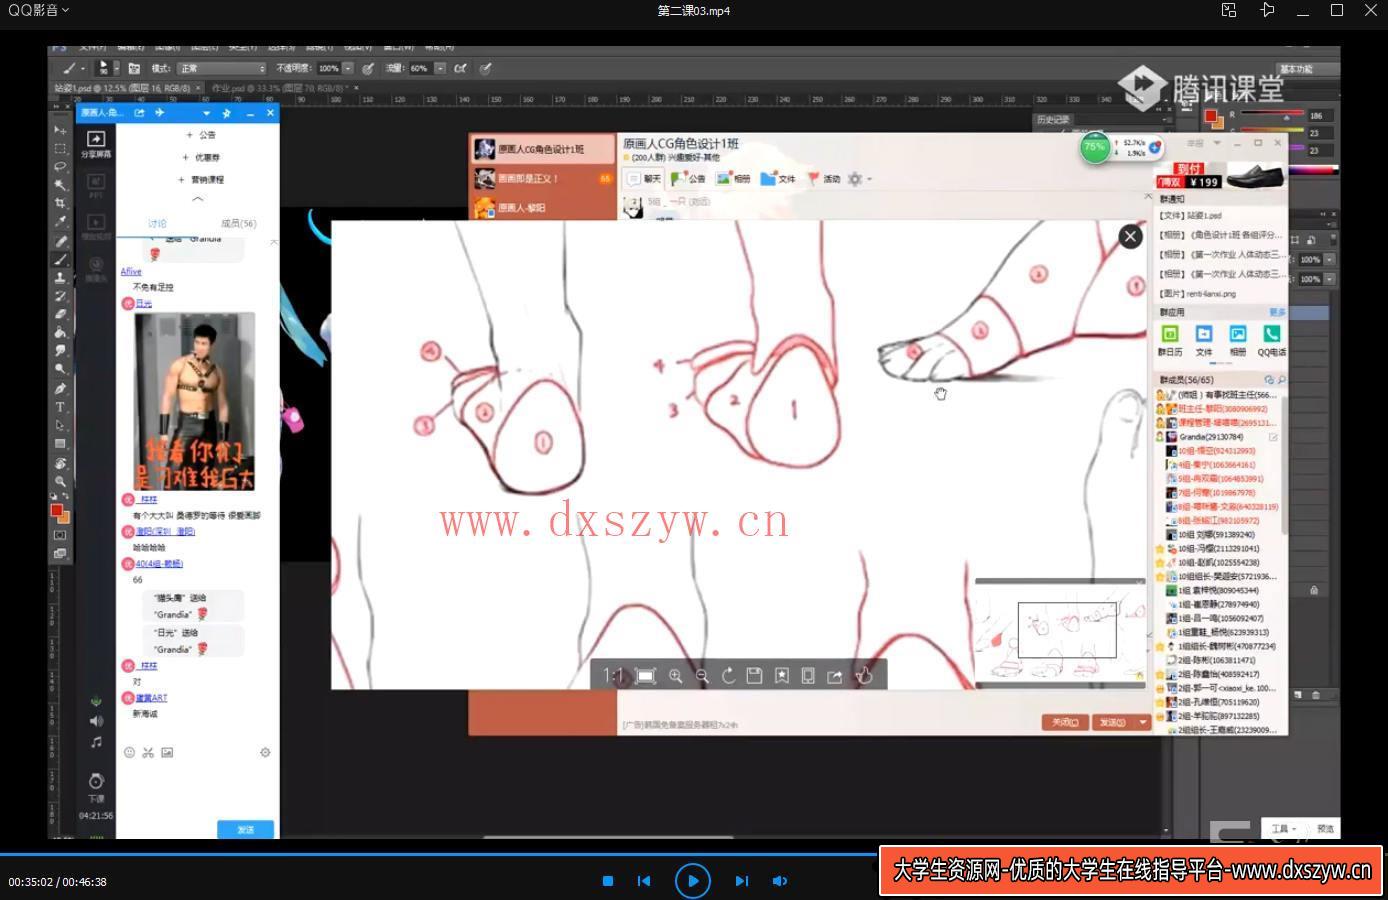Click the 关闭 button in QQ chat
Image resolution: width=1388 pixels, height=900 pixels.
(x=1064, y=722)
